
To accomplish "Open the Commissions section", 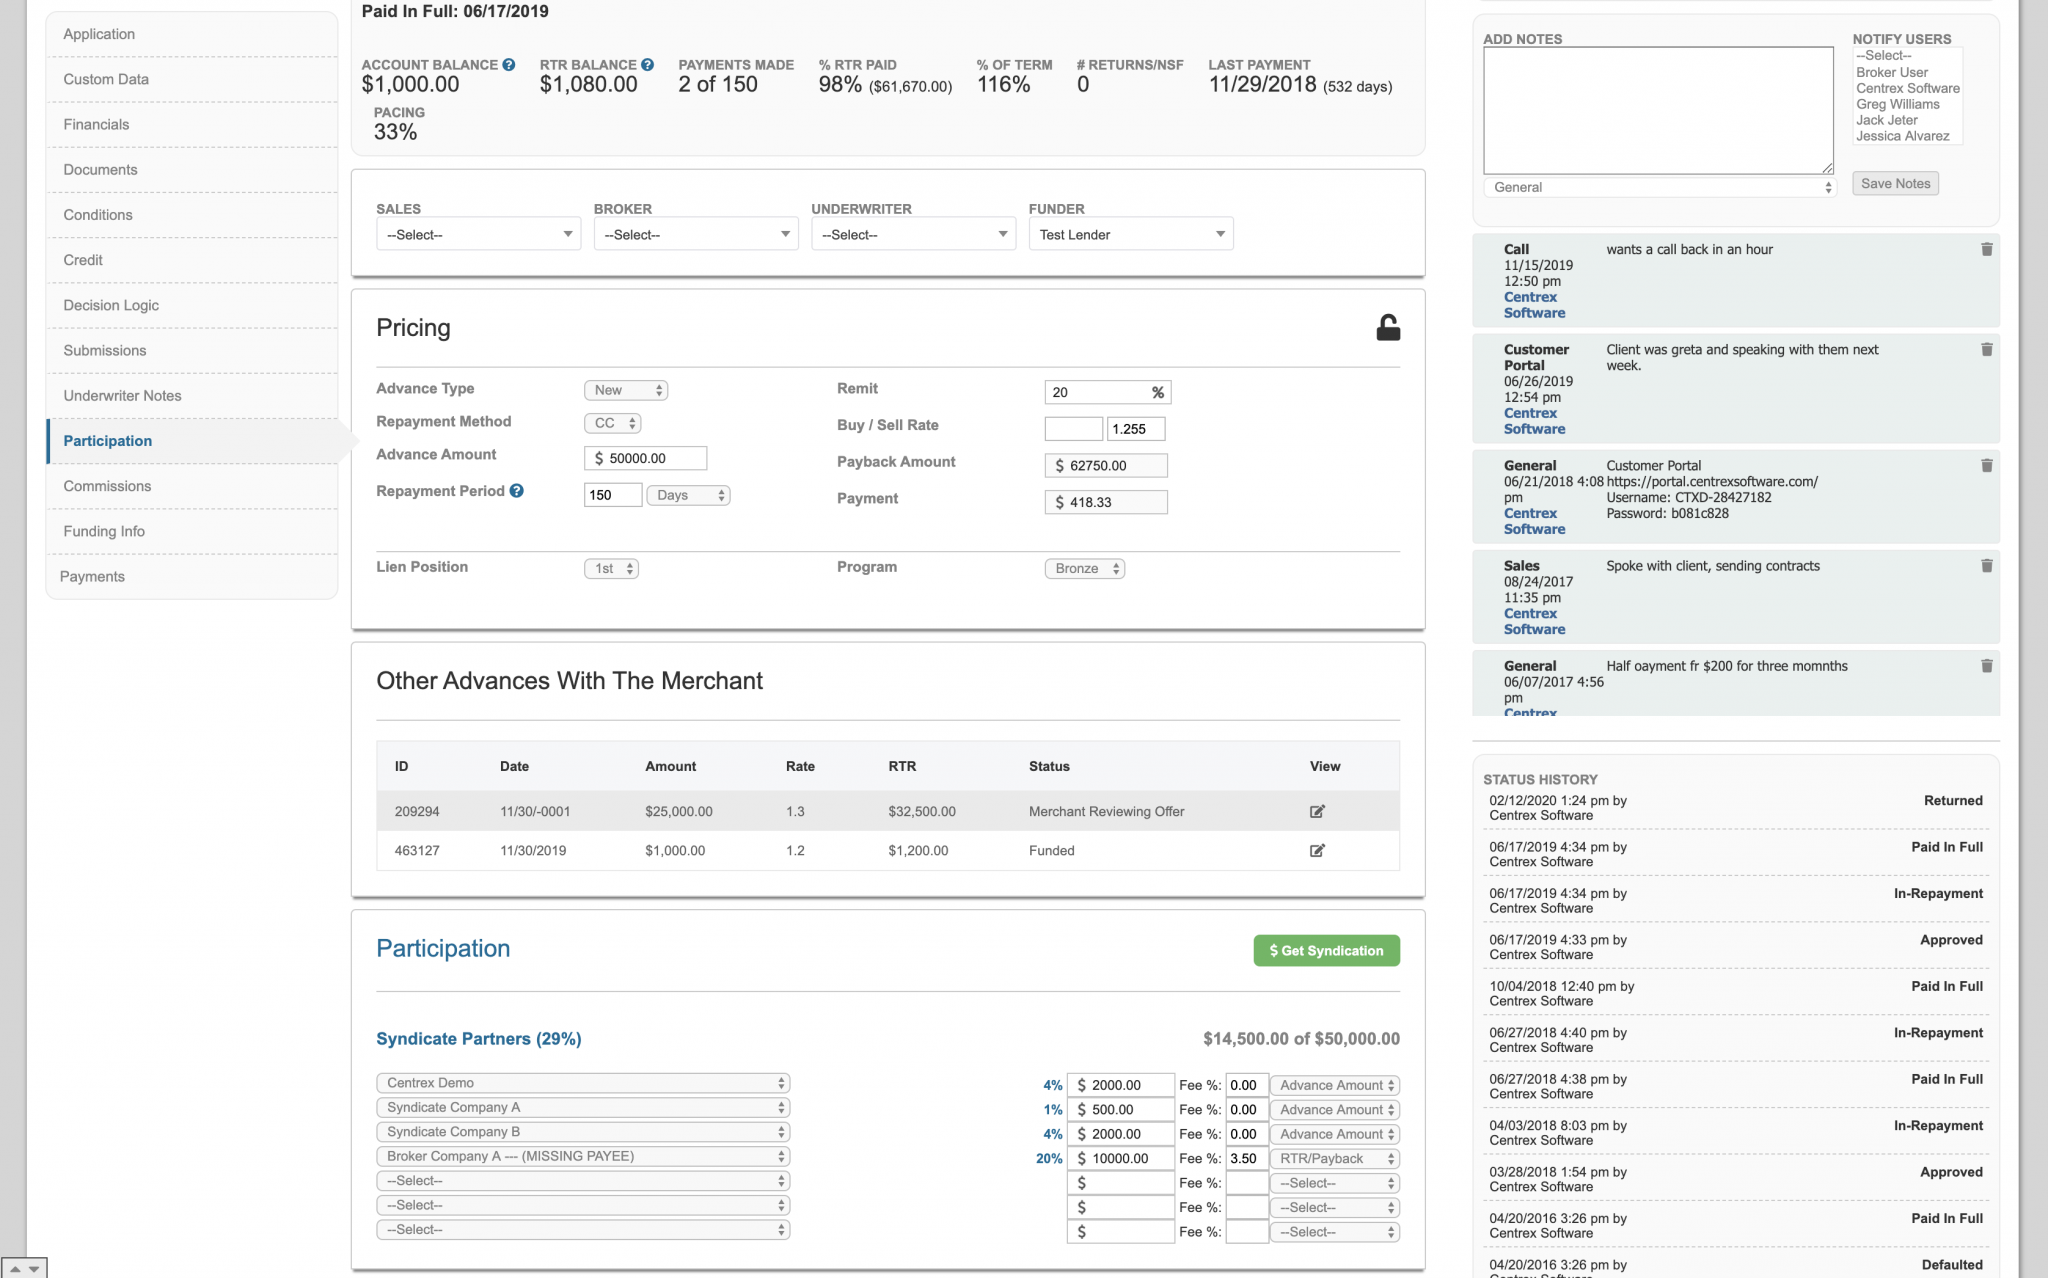I will tap(107, 486).
